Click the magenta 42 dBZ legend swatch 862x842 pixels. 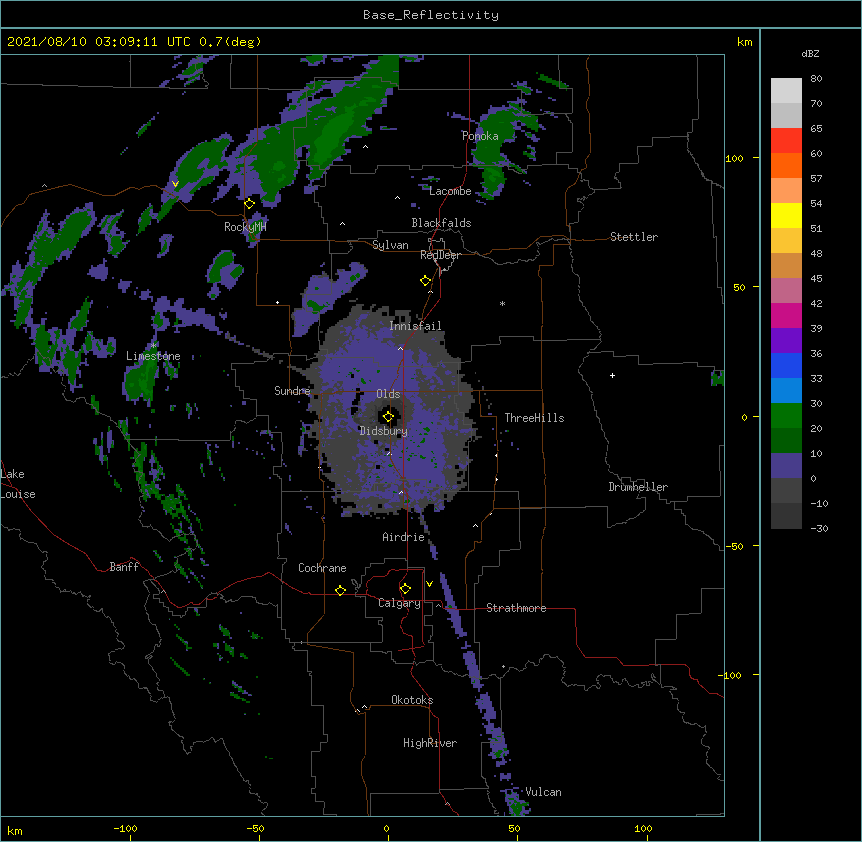786,315
